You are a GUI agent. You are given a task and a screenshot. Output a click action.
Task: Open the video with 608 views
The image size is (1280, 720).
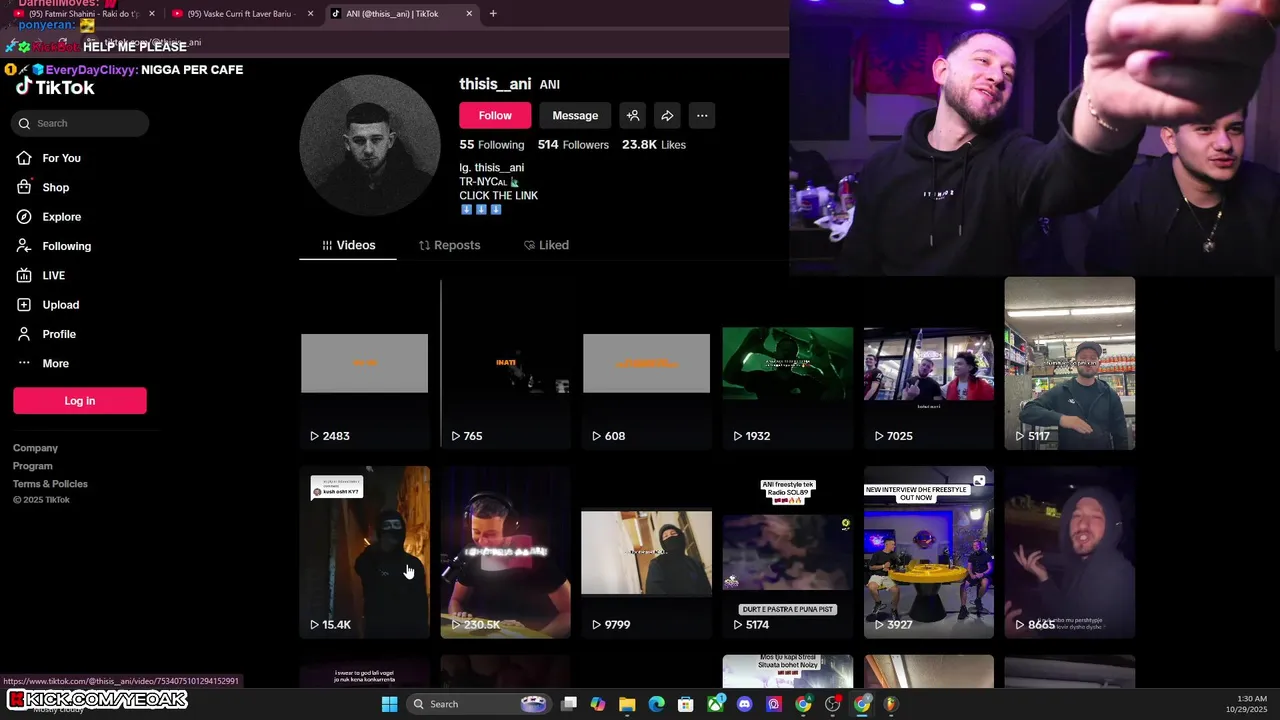tap(646, 363)
